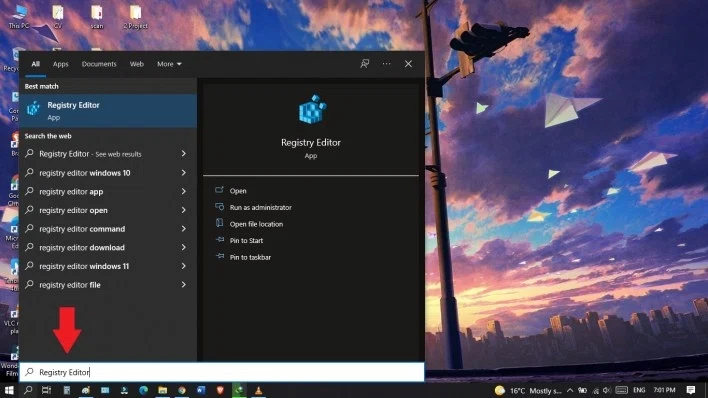Click the Pin to Start pin icon

coord(220,240)
